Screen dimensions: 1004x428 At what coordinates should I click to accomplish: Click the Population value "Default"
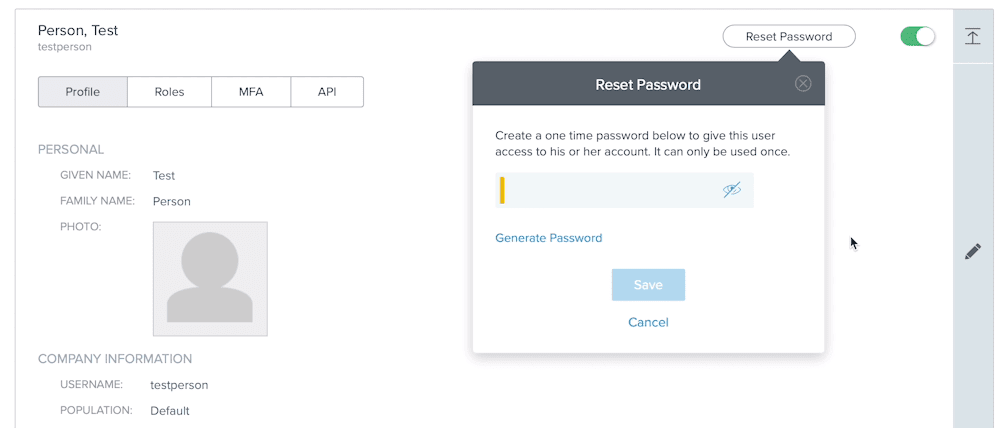click(170, 410)
